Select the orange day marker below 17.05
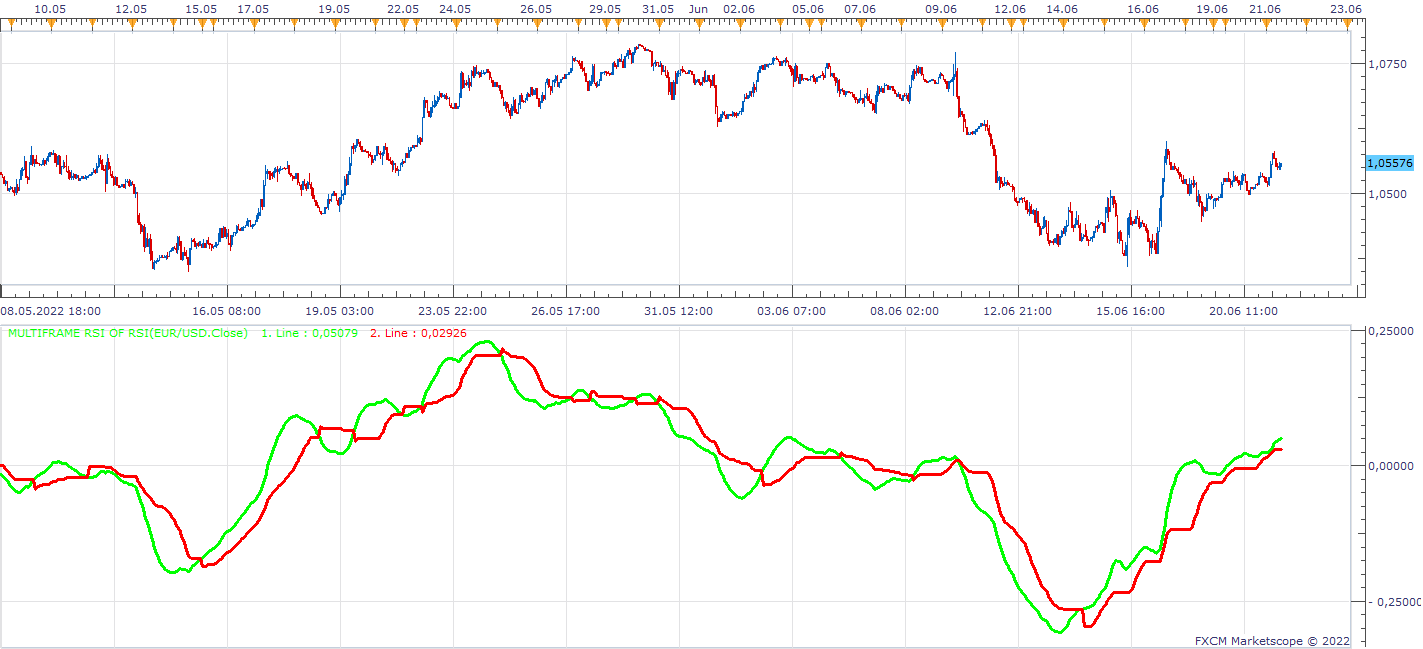Screen dimensions: 1423x649 pos(253,22)
